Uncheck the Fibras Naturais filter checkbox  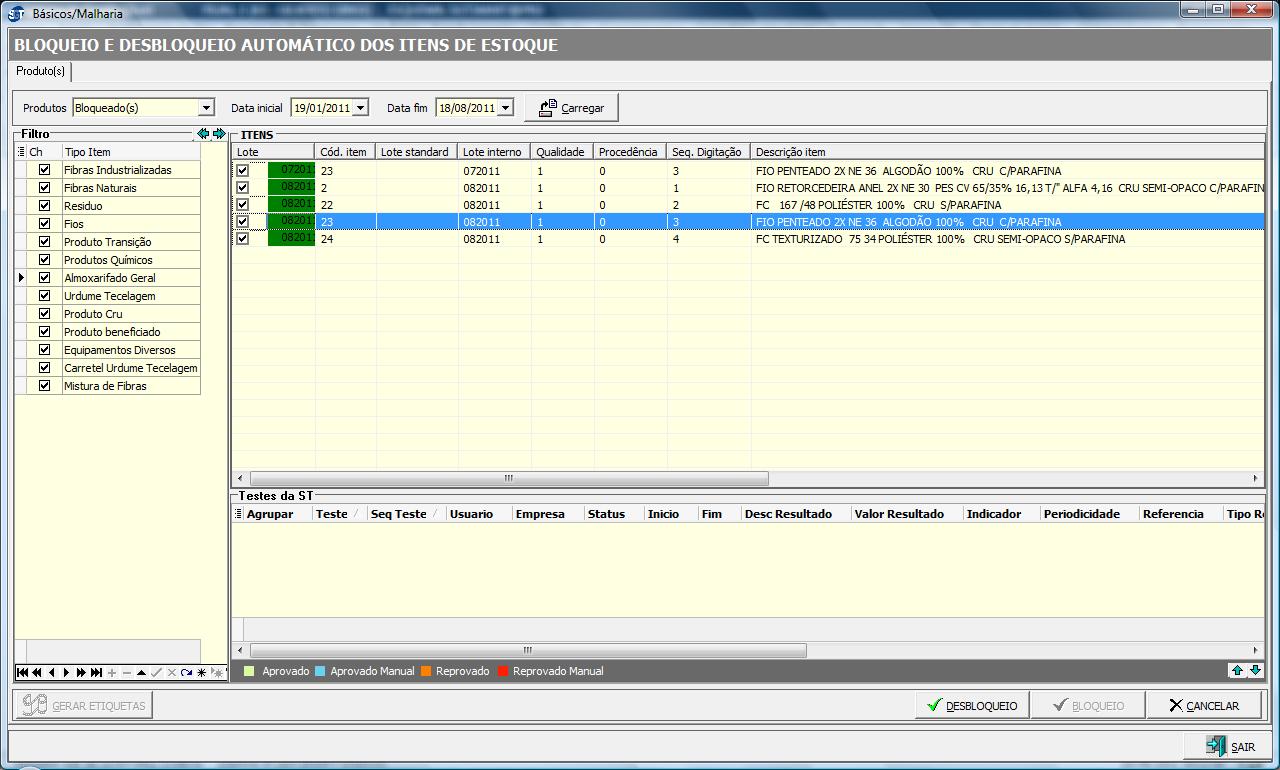click(x=44, y=188)
